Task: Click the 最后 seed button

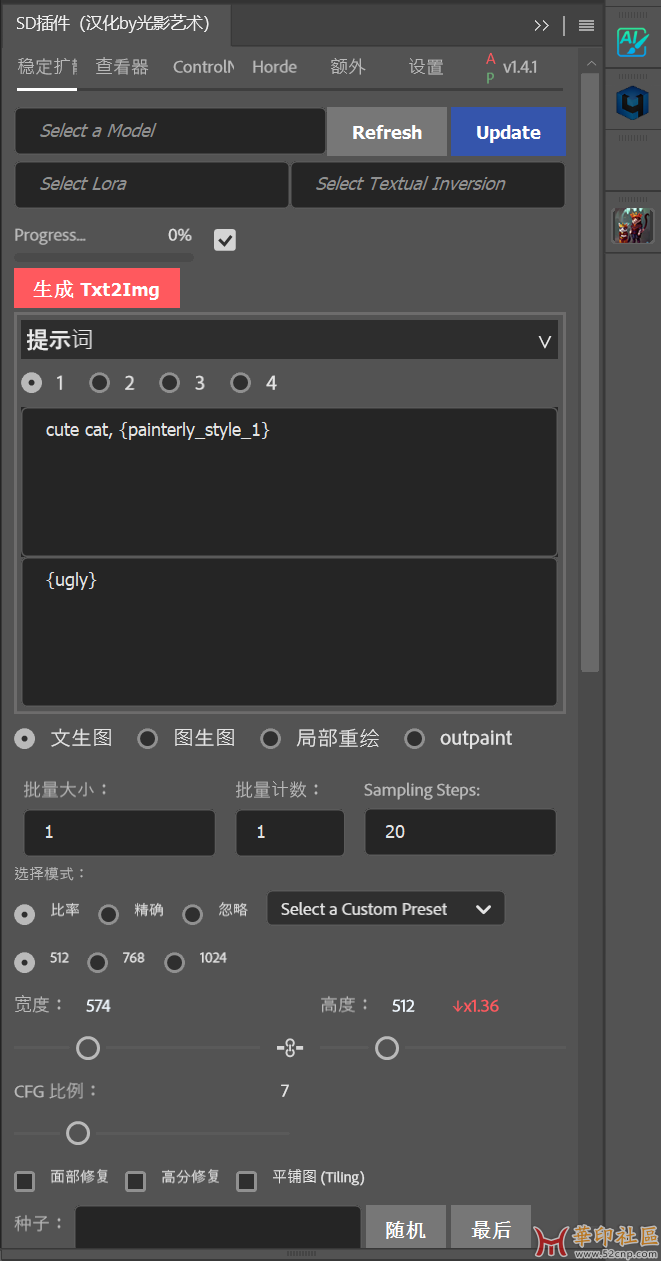Action: pyautogui.click(x=491, y=1228)
